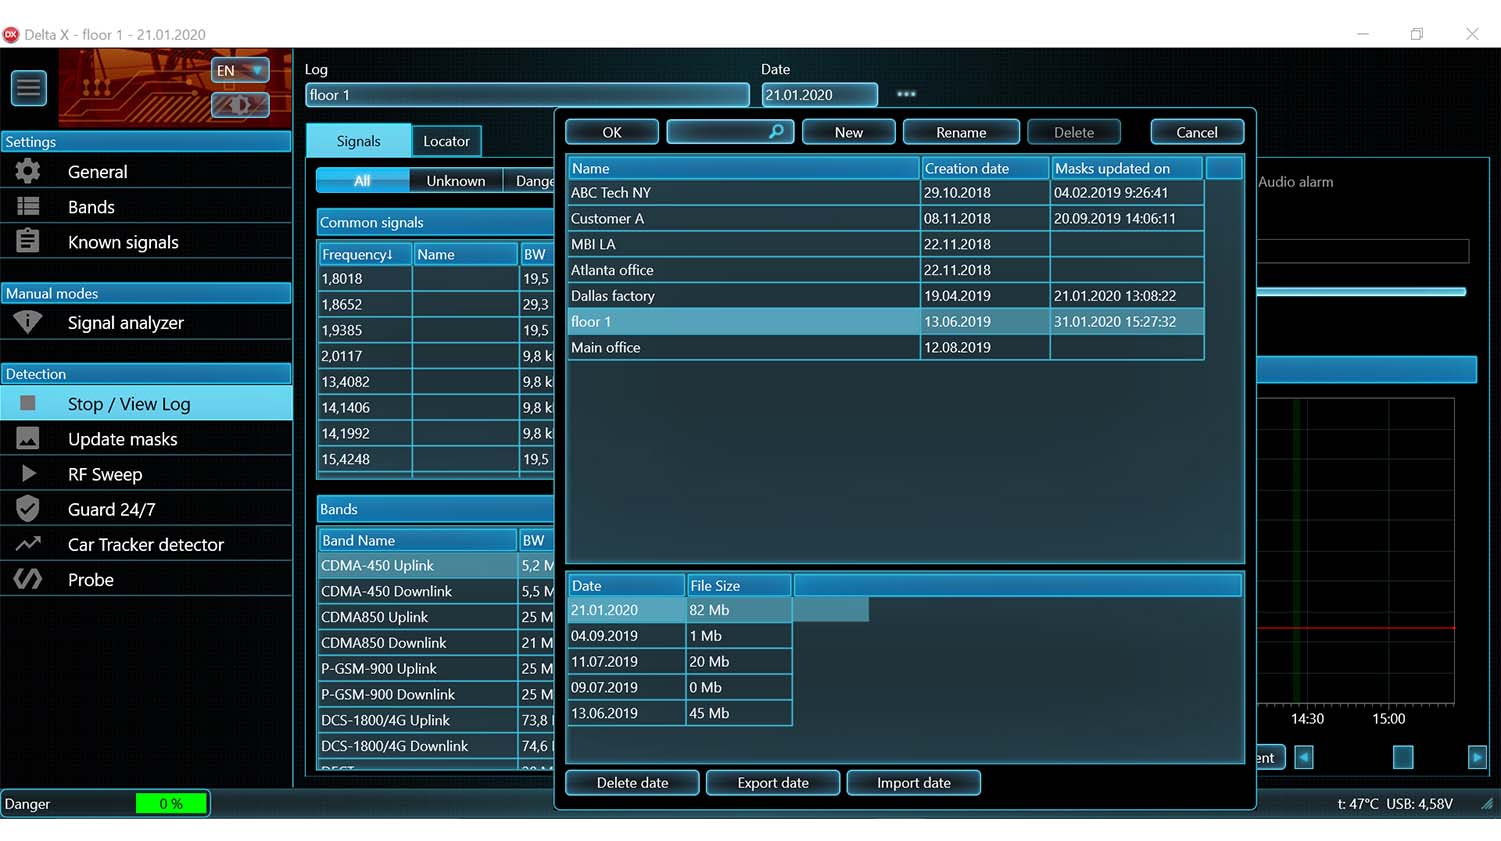Image resolution: width=1501 pixels, height=841 pixels.
Task: Click the RF Sweep play icon
Action: pos(28,474)
